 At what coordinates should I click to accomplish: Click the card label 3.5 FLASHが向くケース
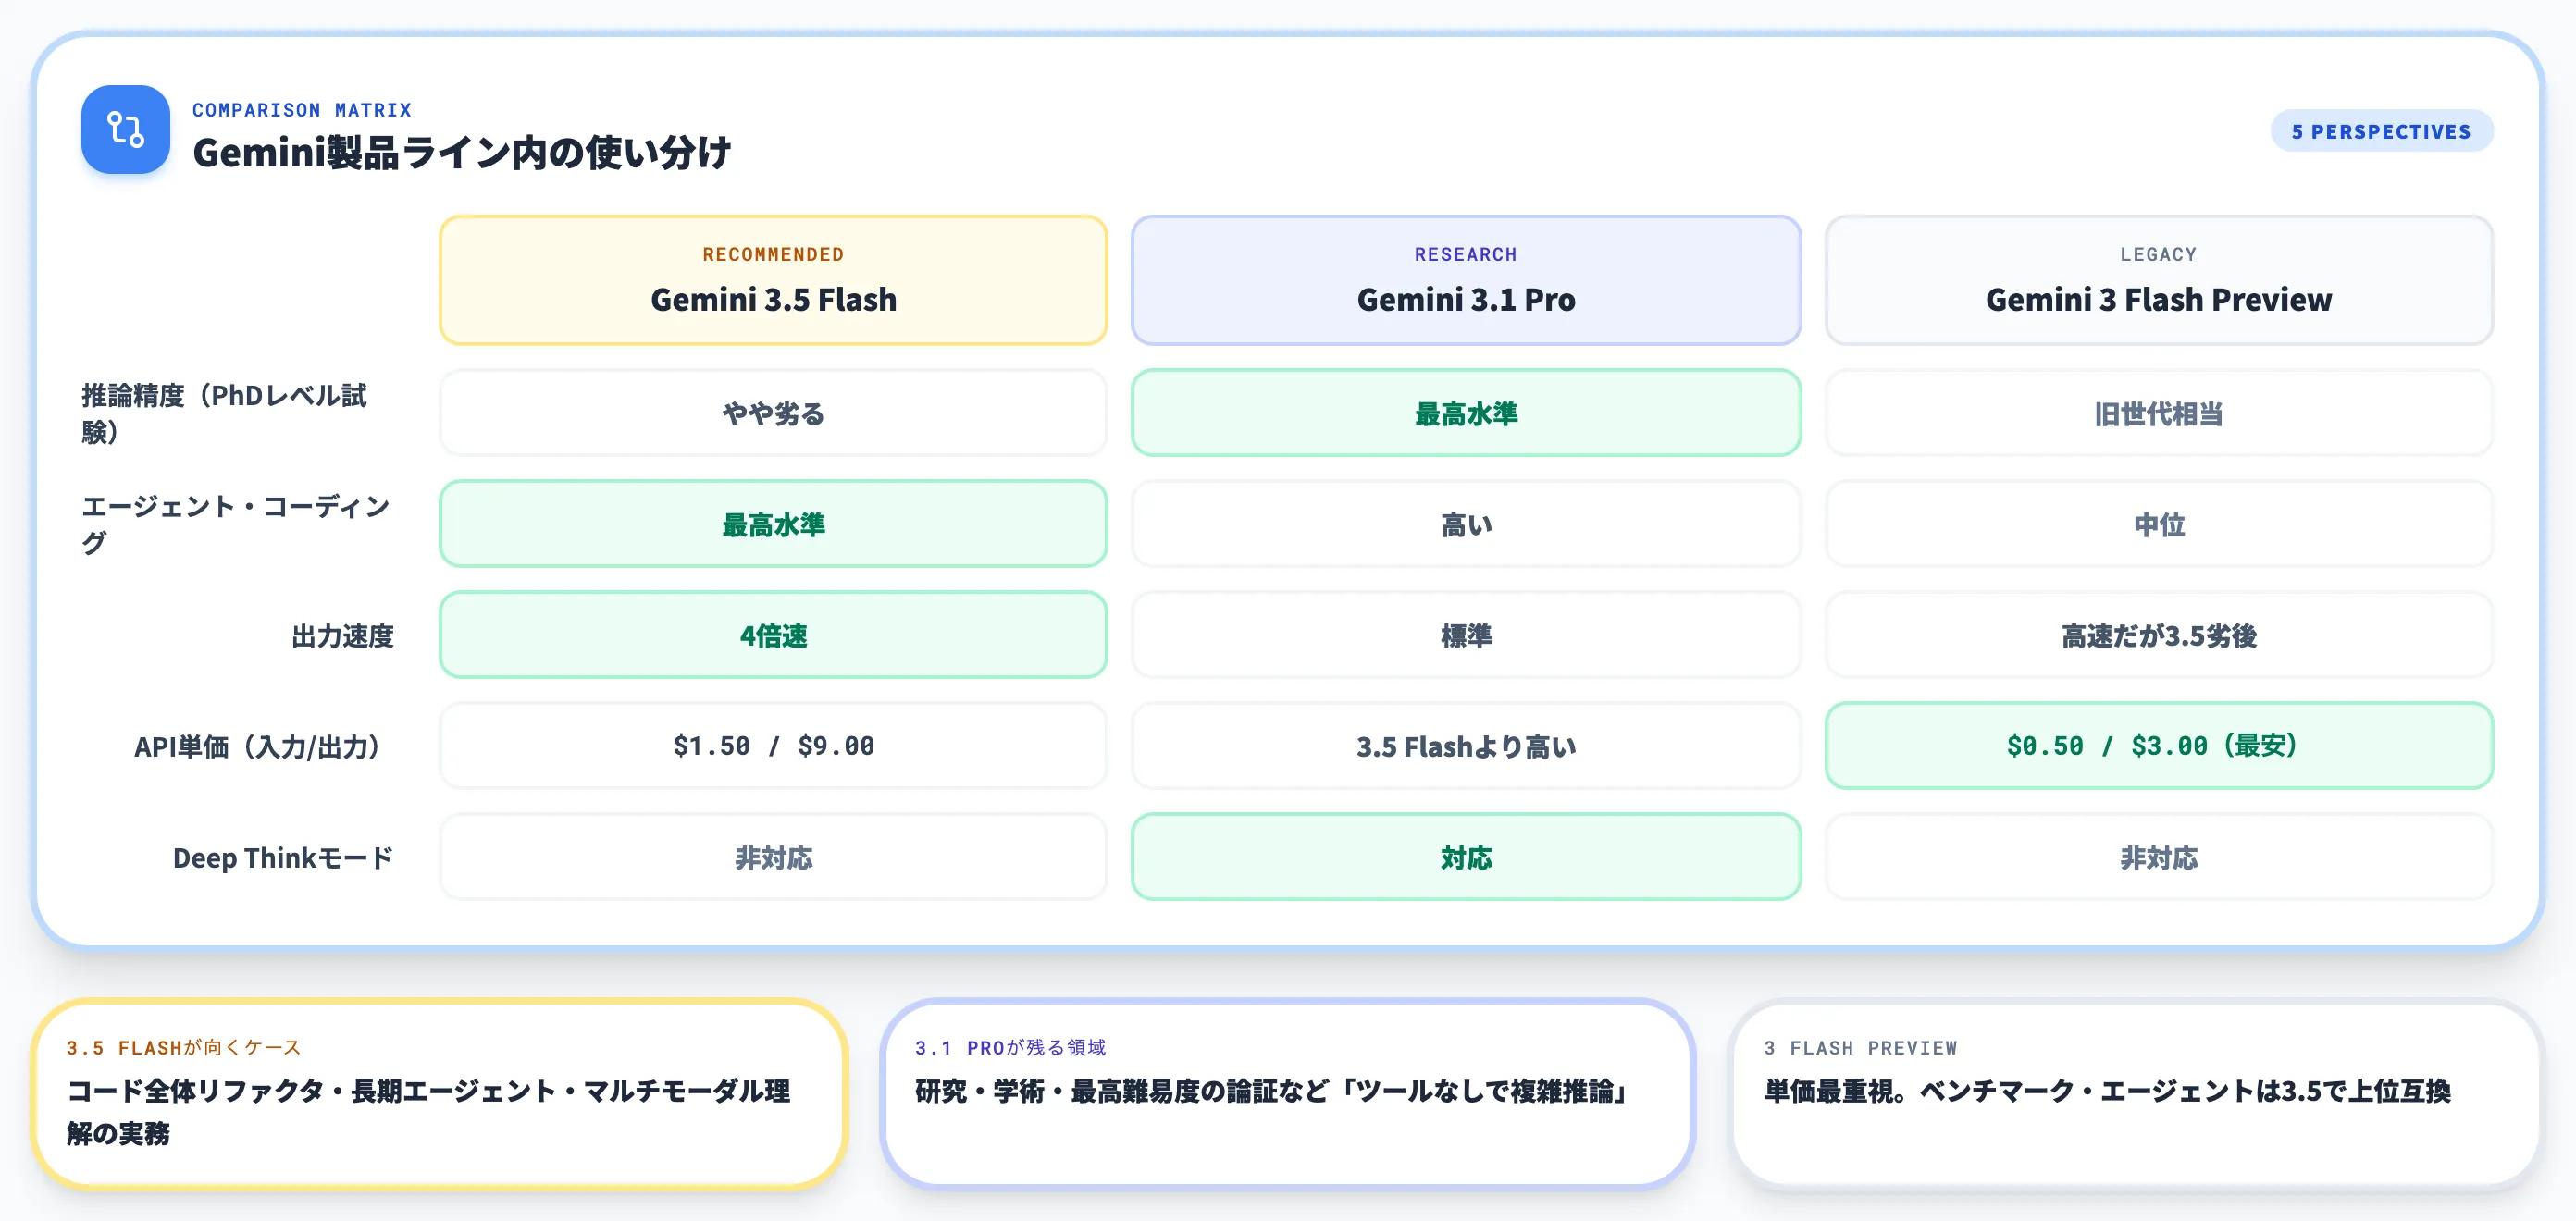[183, 1048]
